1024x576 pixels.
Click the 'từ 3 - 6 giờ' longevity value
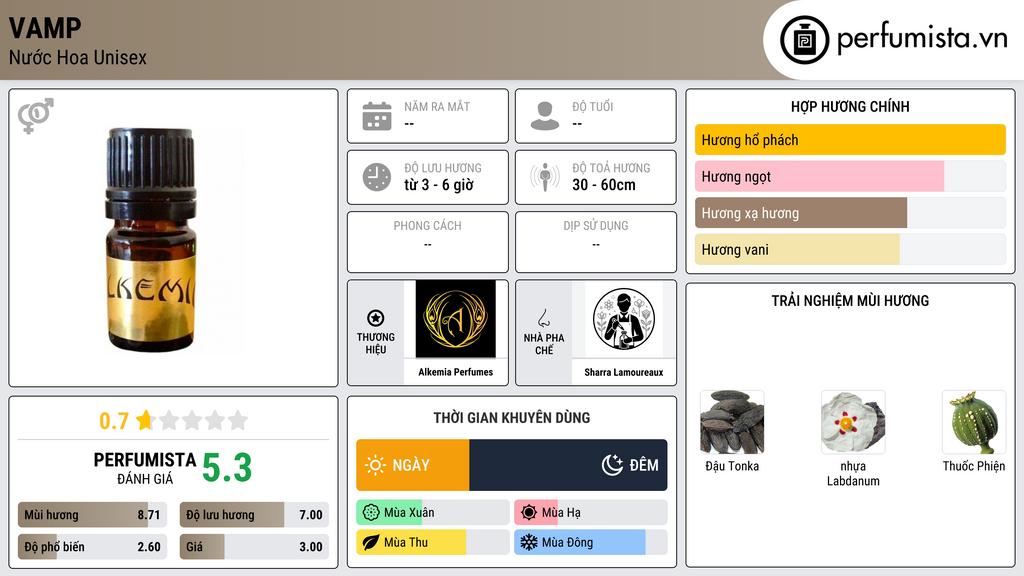(439, 185)
